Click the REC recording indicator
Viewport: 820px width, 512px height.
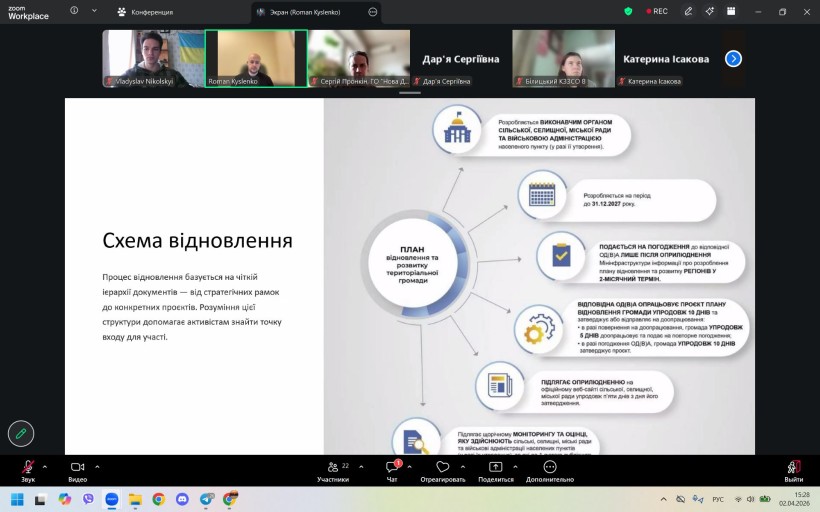(x=657, y=12)
